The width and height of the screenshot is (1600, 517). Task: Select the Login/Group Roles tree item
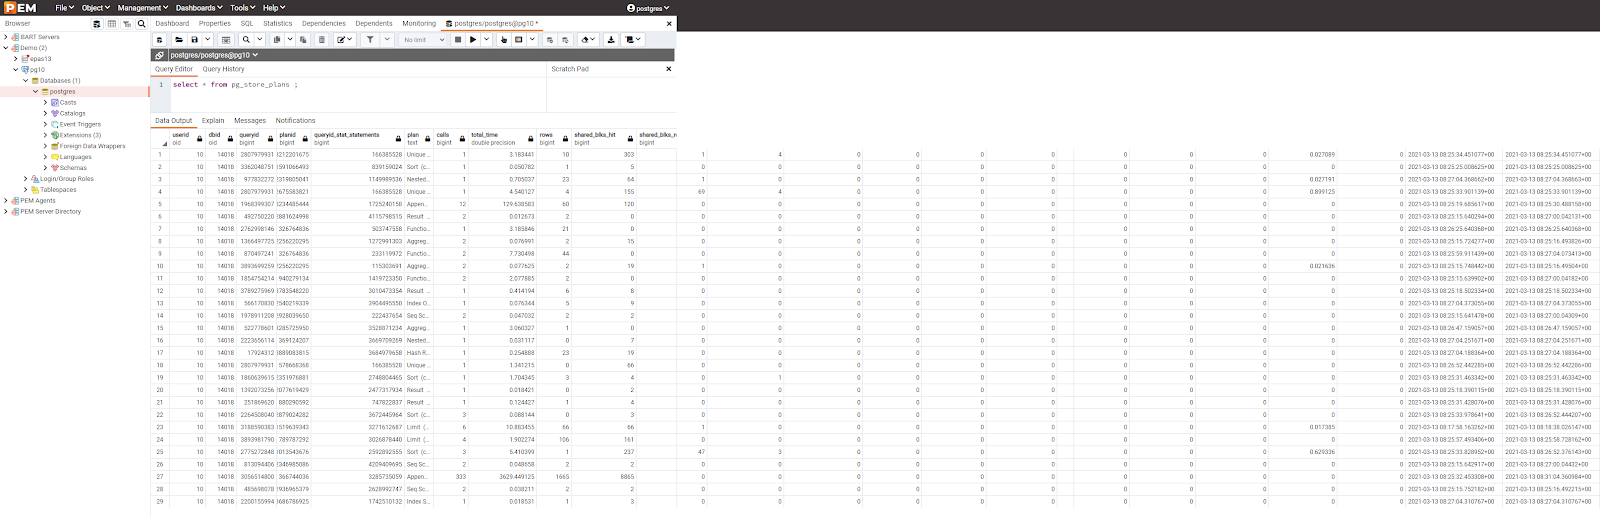point(67,179)
